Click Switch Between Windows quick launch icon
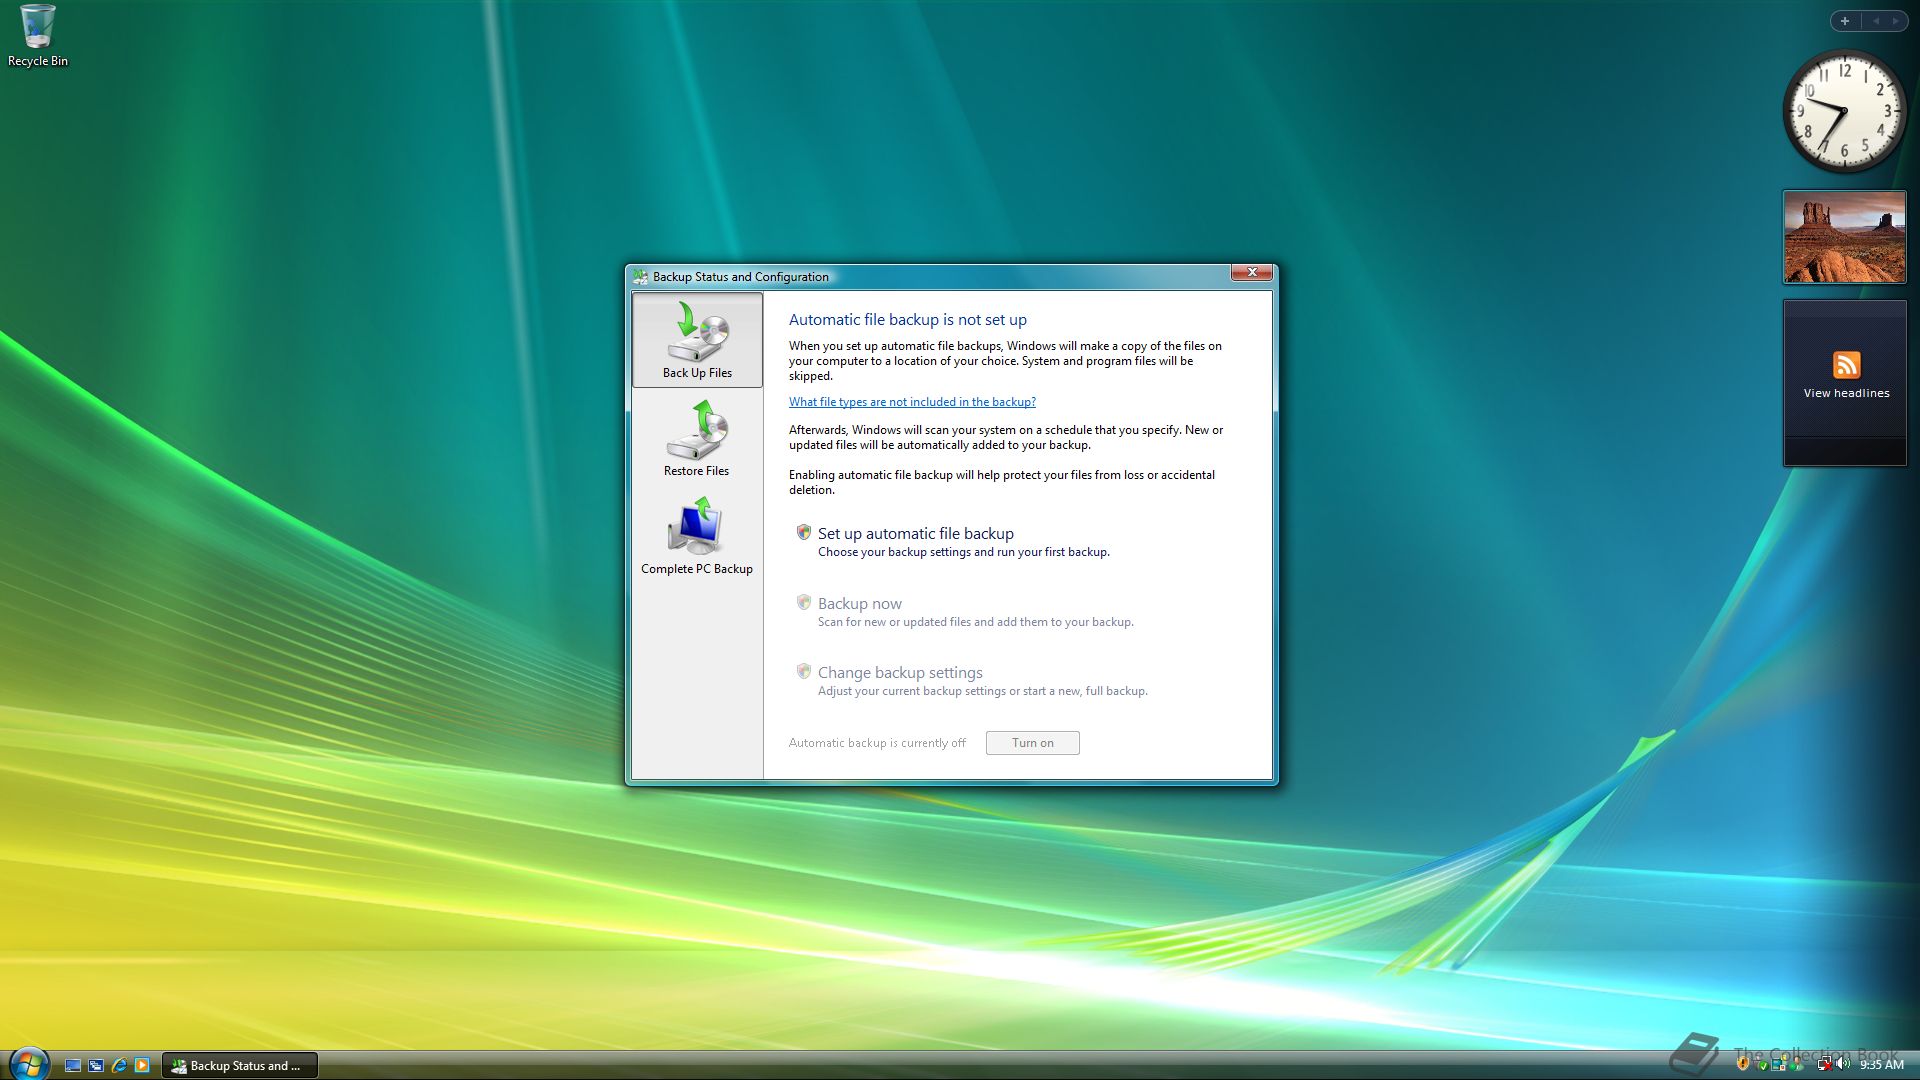The height and width of the screenshot is (1080, 1920). [96, 1066]
